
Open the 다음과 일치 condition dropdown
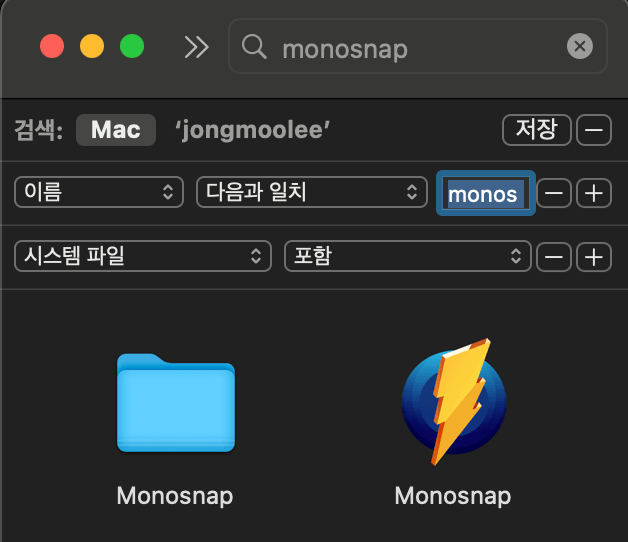pyautogui.click(x=312, y=192)
